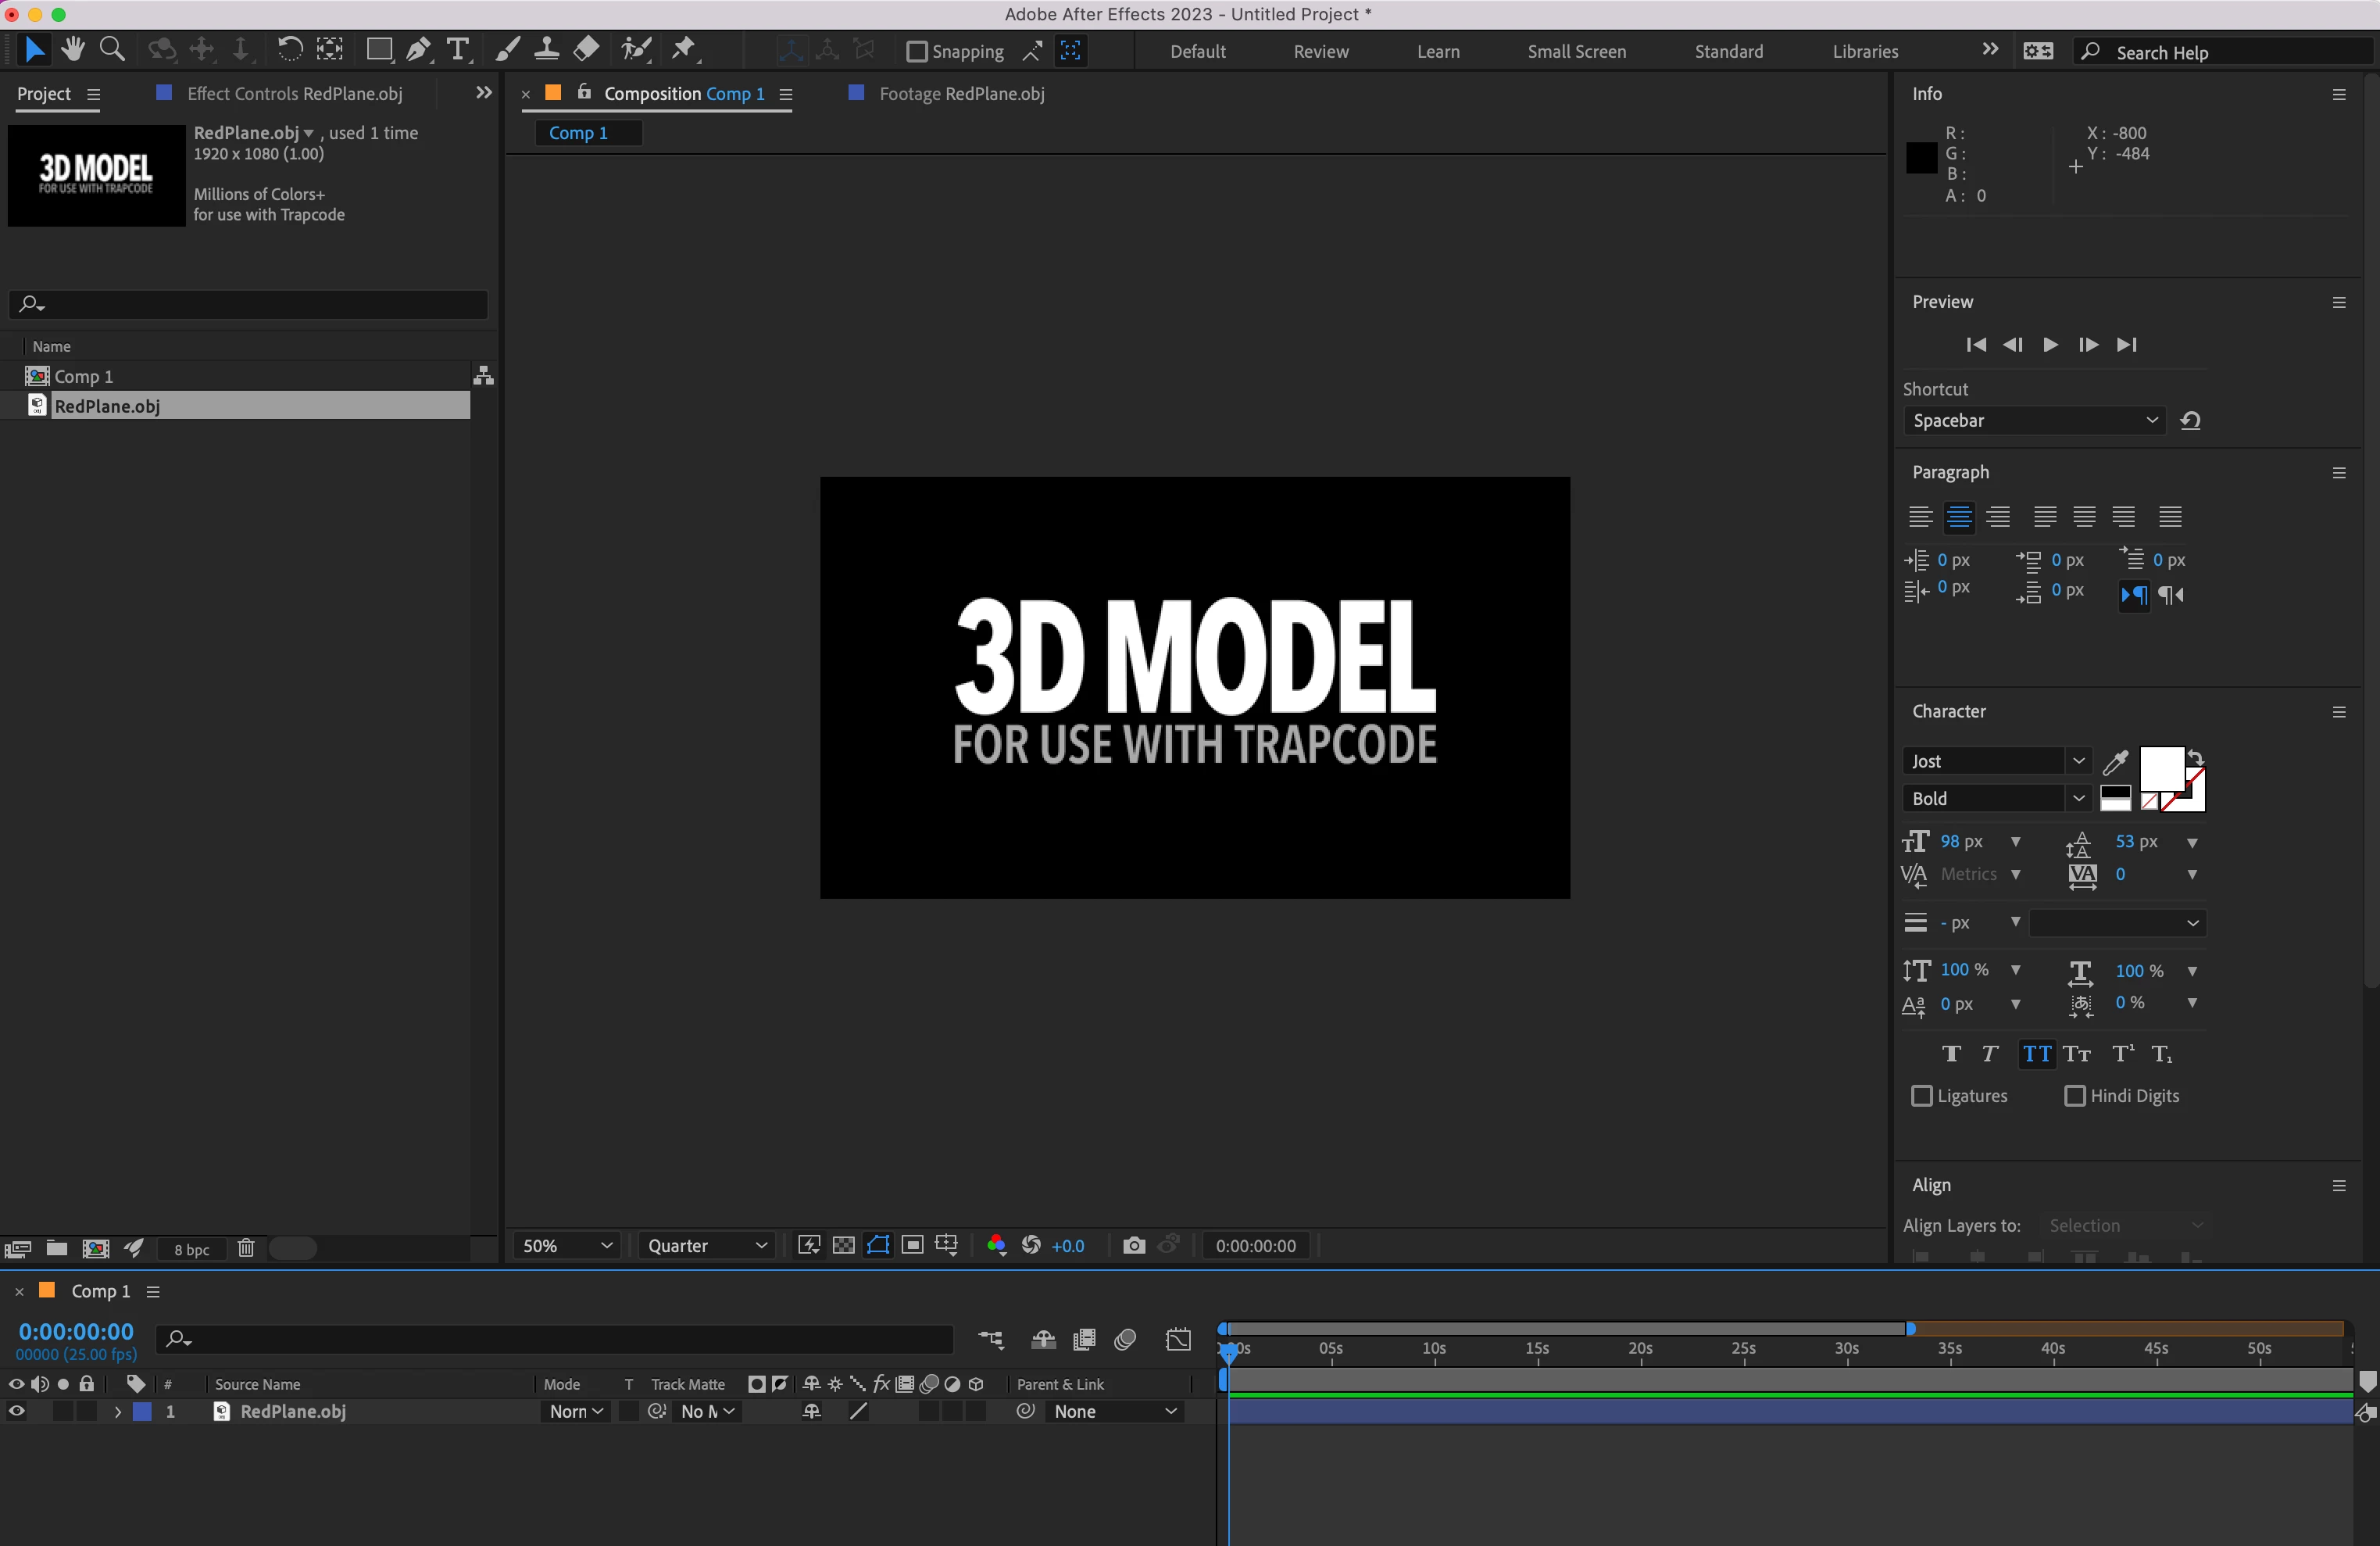2380x1546 pixels.
Task: Select the Horizontal Type tool
Action: 458,49
